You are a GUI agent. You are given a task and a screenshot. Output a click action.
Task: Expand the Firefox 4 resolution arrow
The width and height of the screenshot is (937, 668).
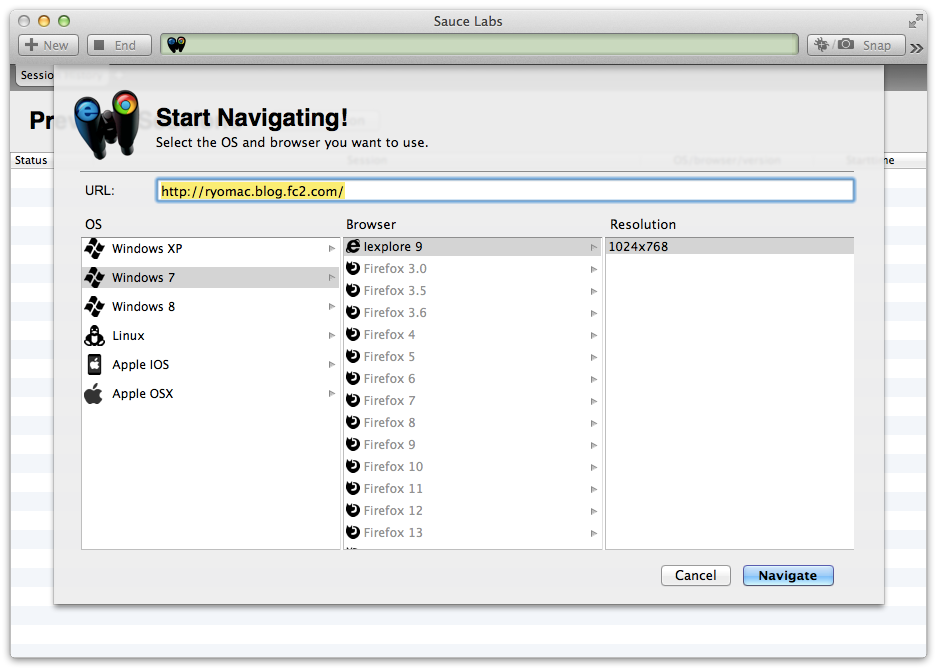tap(593, 335)
